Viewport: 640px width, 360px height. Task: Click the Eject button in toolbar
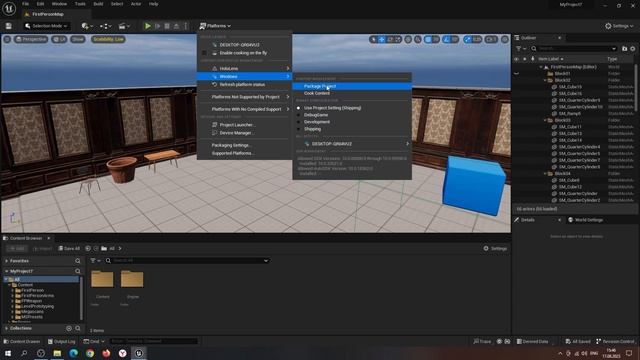176,26
